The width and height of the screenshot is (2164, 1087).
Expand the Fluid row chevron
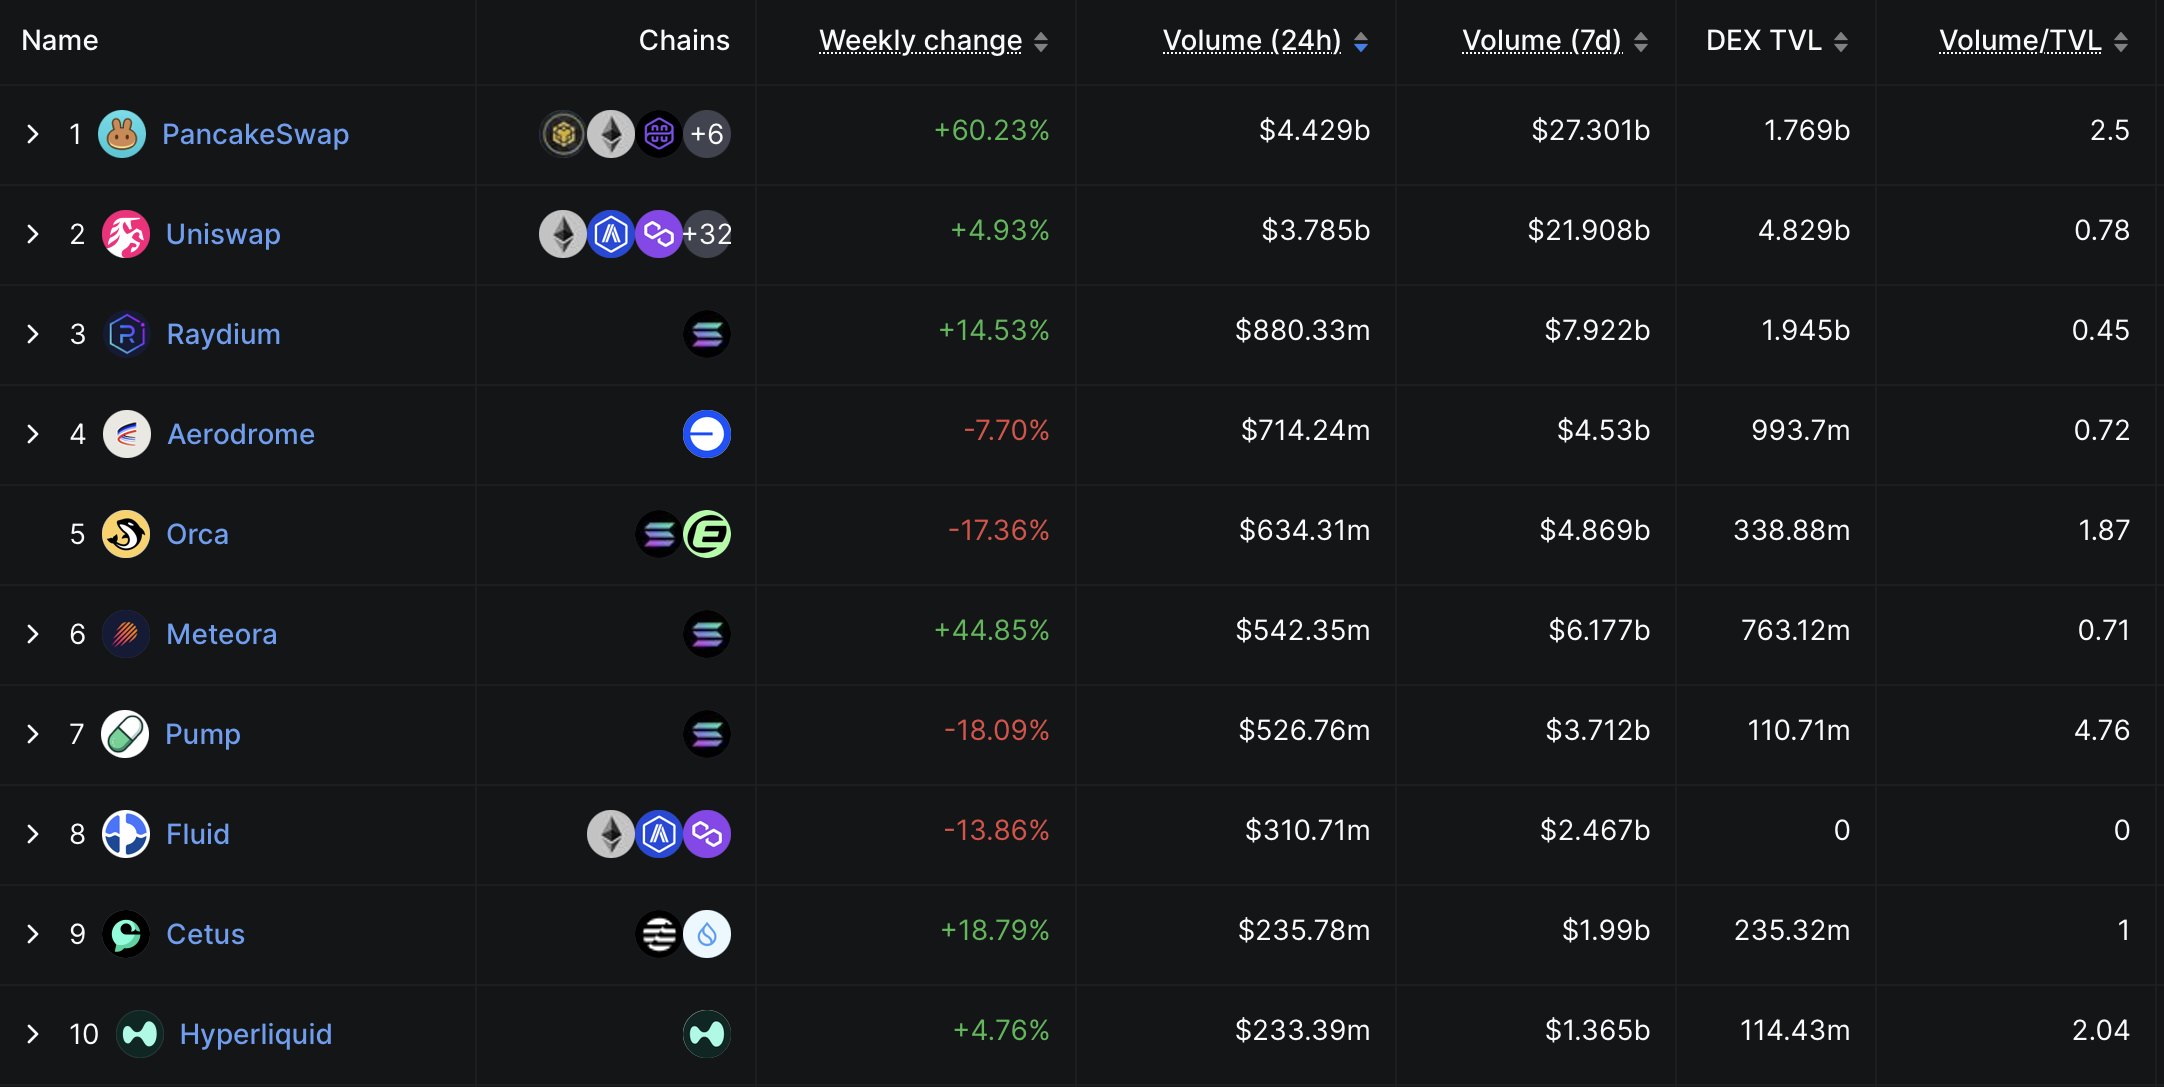coord(33,834)
